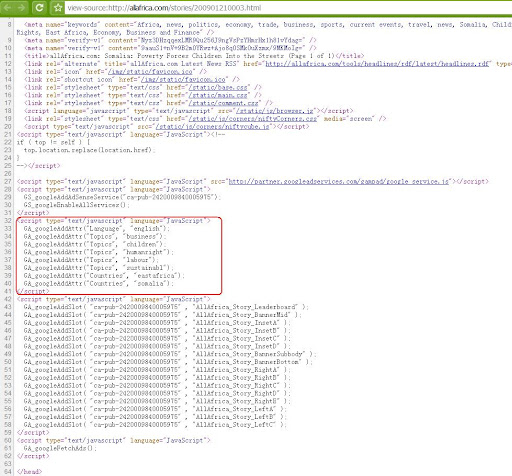Reload the page with the refresh icon
The image size is (512, 476).
click(39, 8)
